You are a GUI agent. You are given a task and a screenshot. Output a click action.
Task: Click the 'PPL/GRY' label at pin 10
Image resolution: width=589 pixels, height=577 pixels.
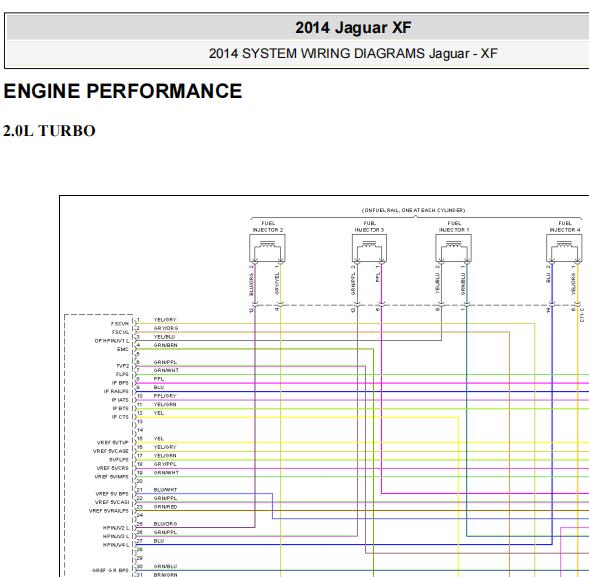coord(165,396)
